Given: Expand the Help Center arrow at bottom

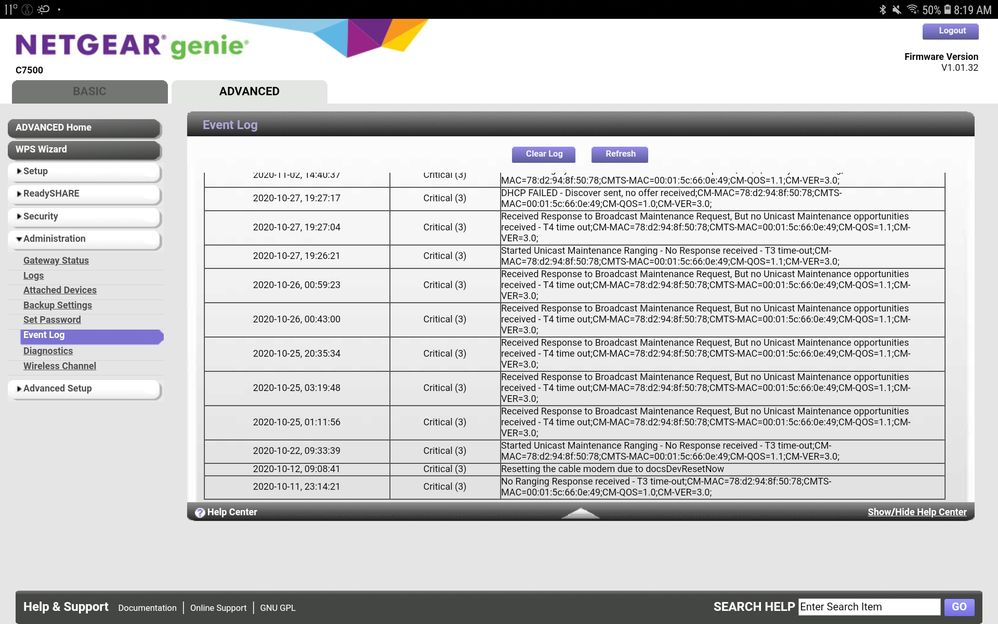Looking at the screenshot, I should [x=580, y=511].
